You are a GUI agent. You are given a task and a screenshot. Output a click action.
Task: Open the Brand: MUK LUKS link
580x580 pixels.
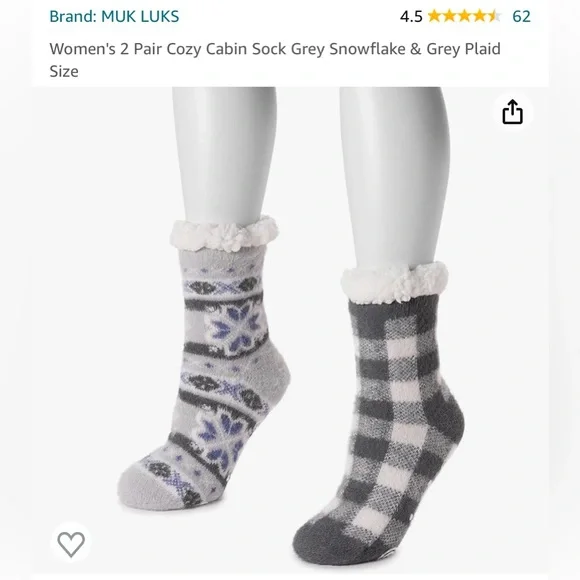pyautogui.click(x=114, y=16)
